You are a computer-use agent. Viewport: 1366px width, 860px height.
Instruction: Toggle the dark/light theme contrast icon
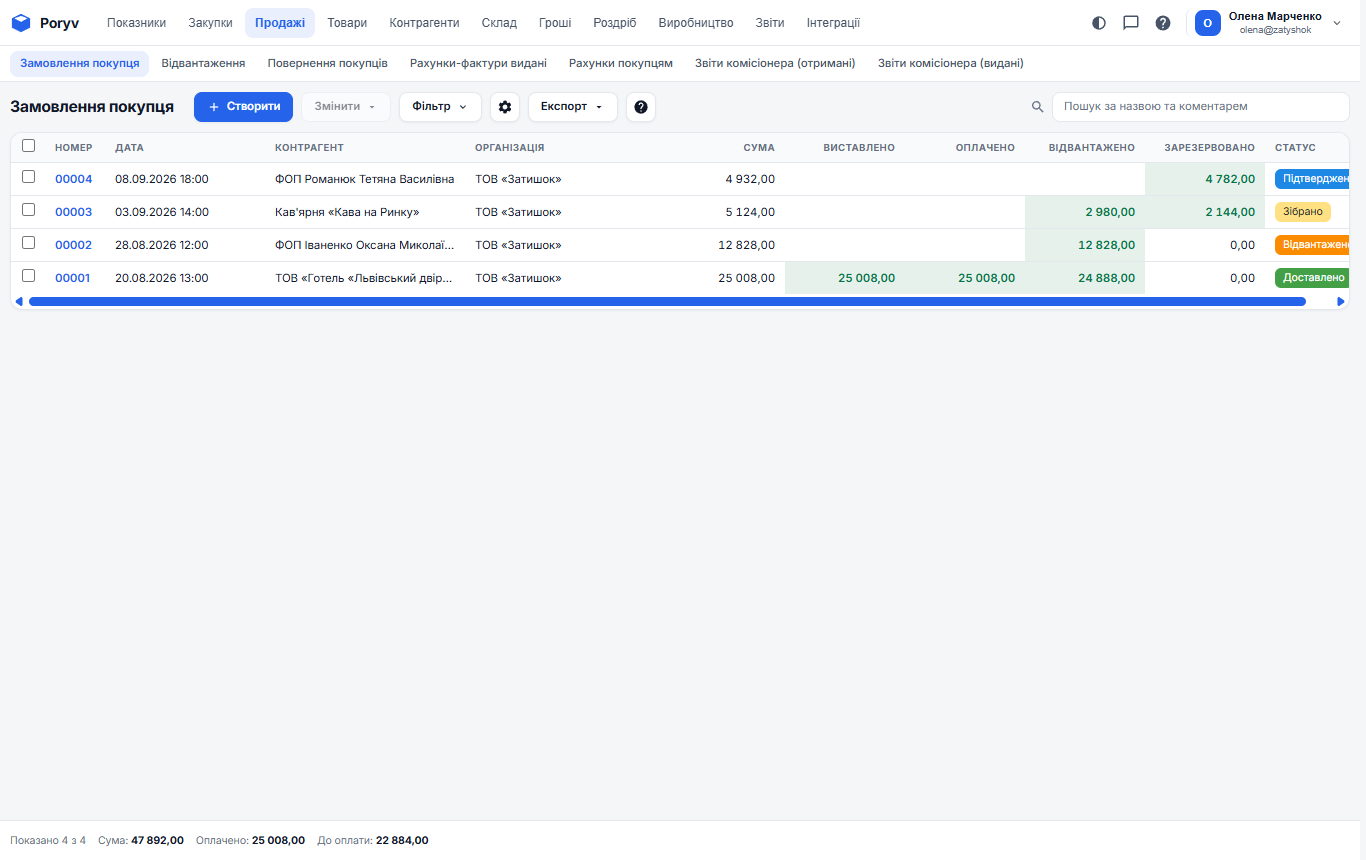point(1099,23)
